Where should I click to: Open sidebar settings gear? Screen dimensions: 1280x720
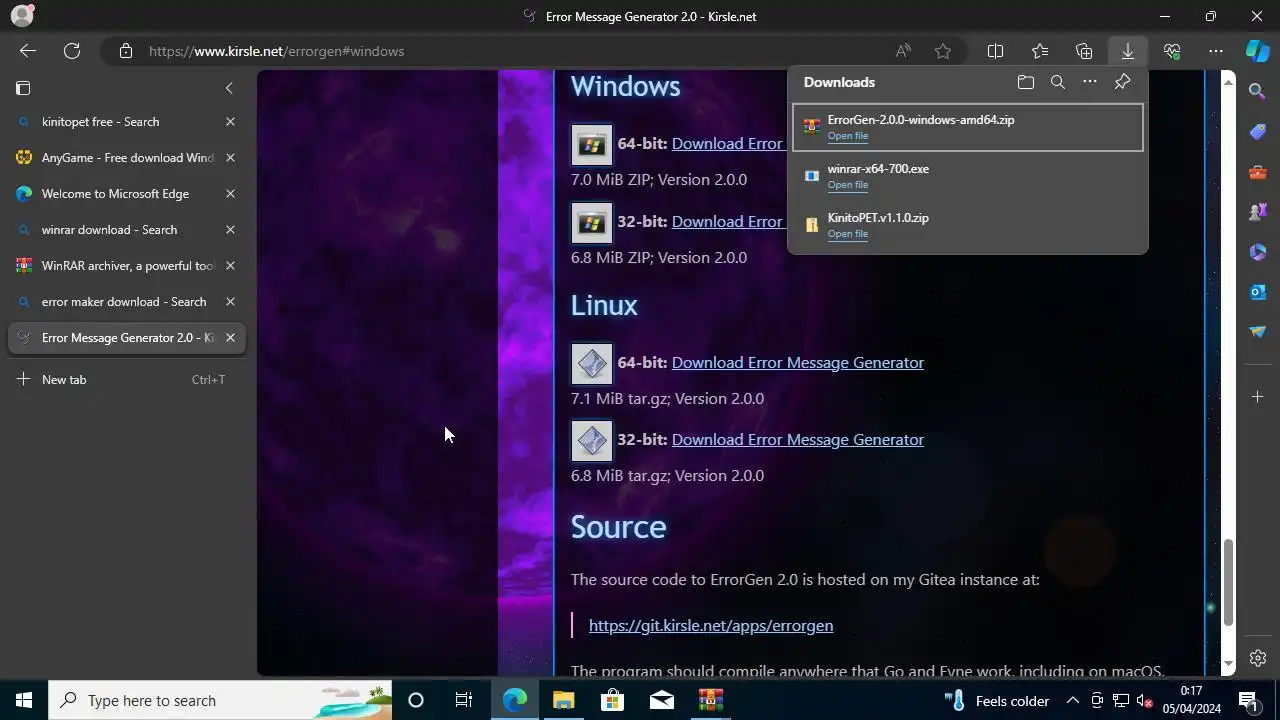click(x=1258, y=658)
